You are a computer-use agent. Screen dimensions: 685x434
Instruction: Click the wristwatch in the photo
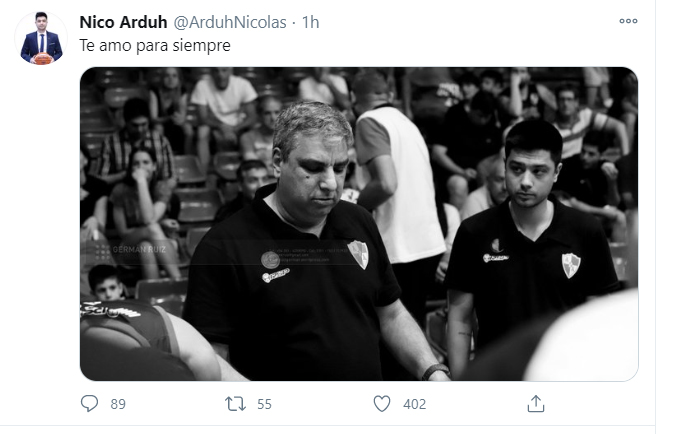(x=435, y=372)
